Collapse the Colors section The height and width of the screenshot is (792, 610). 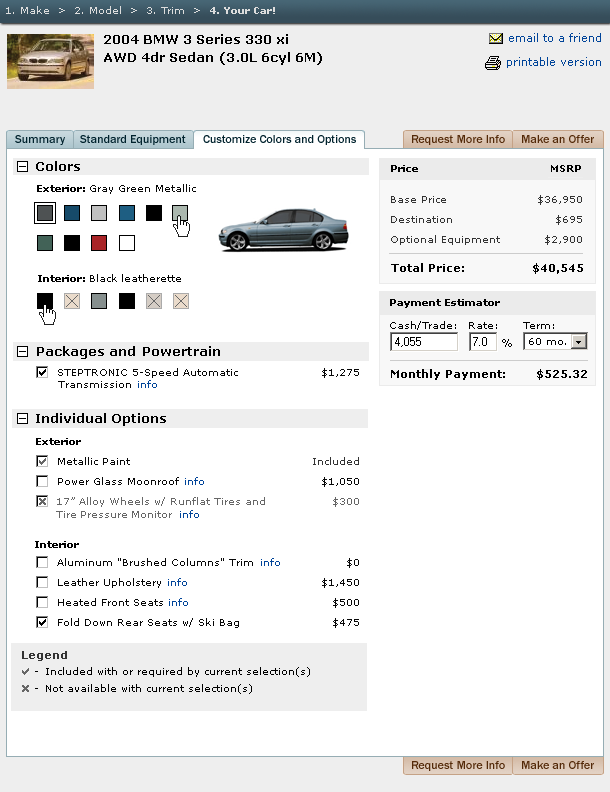[22, 167]
